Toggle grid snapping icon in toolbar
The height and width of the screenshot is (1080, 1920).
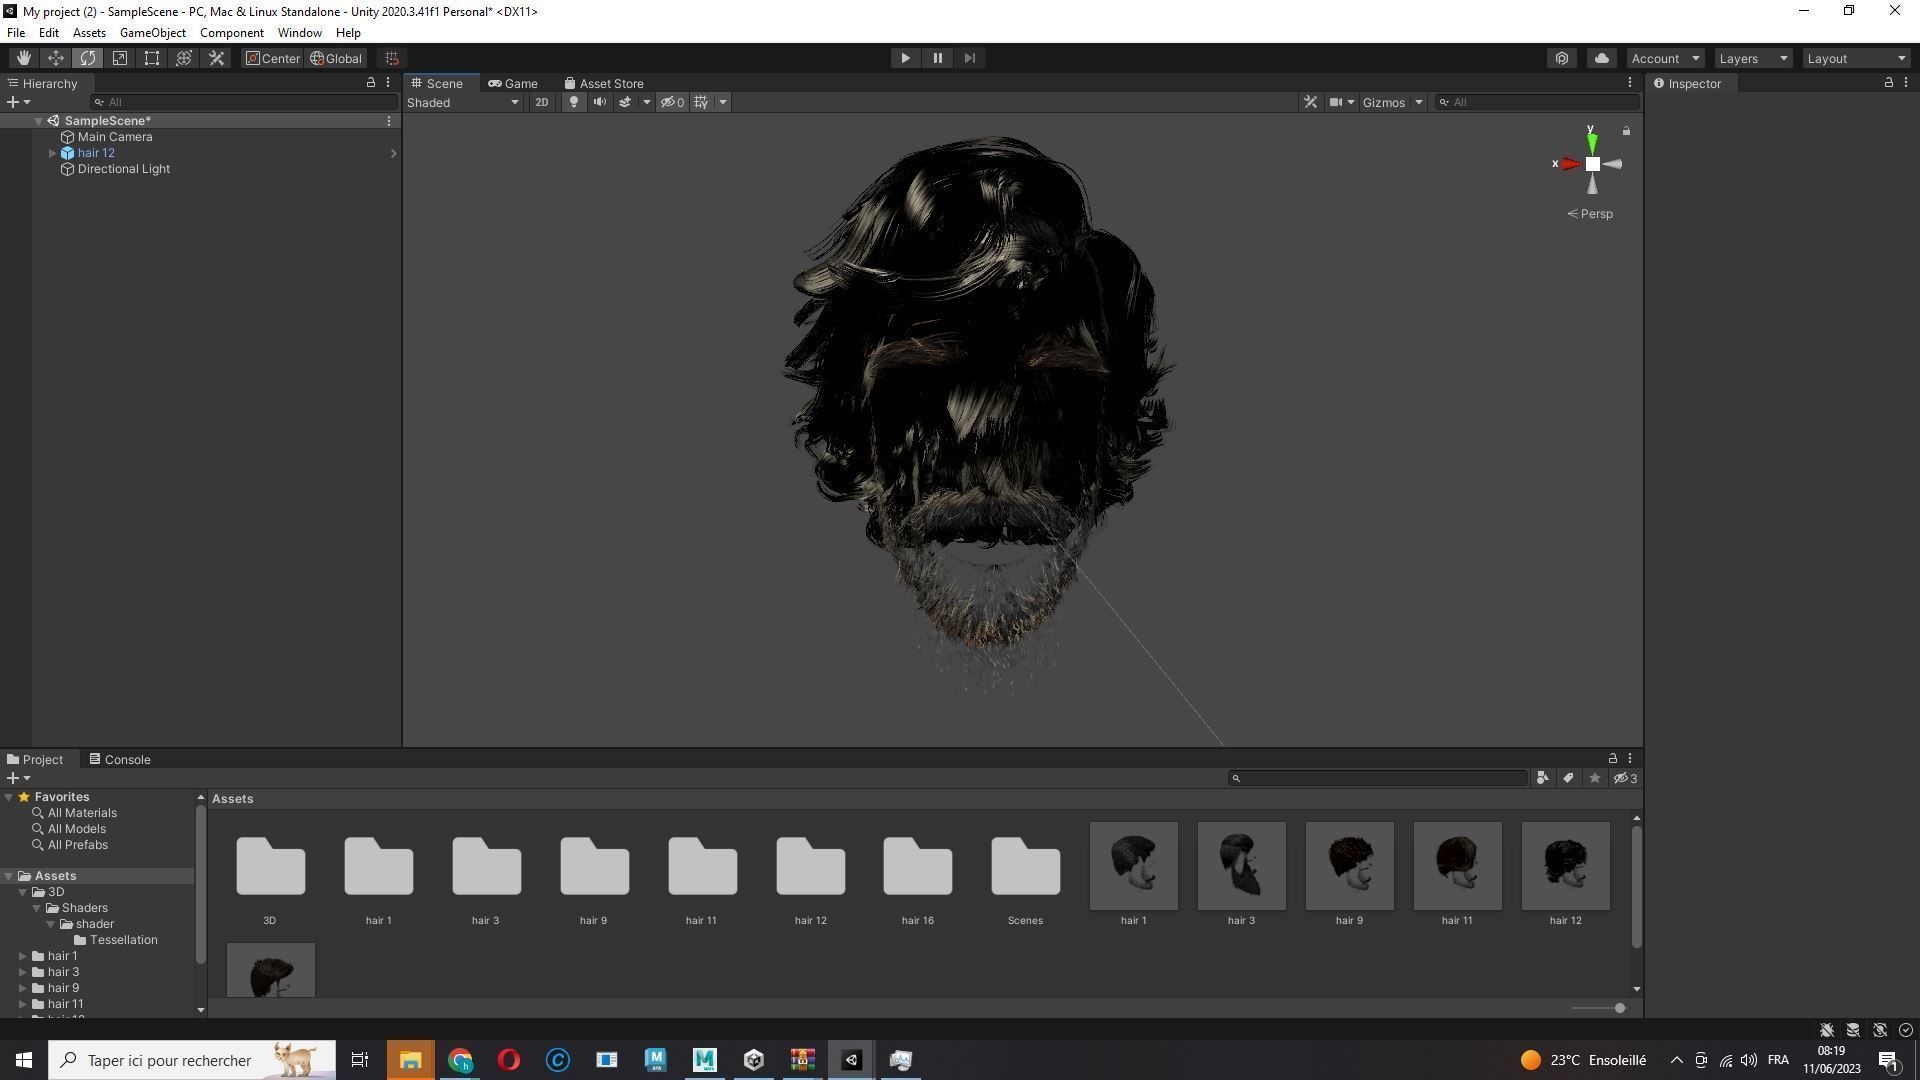pos(392,58)
